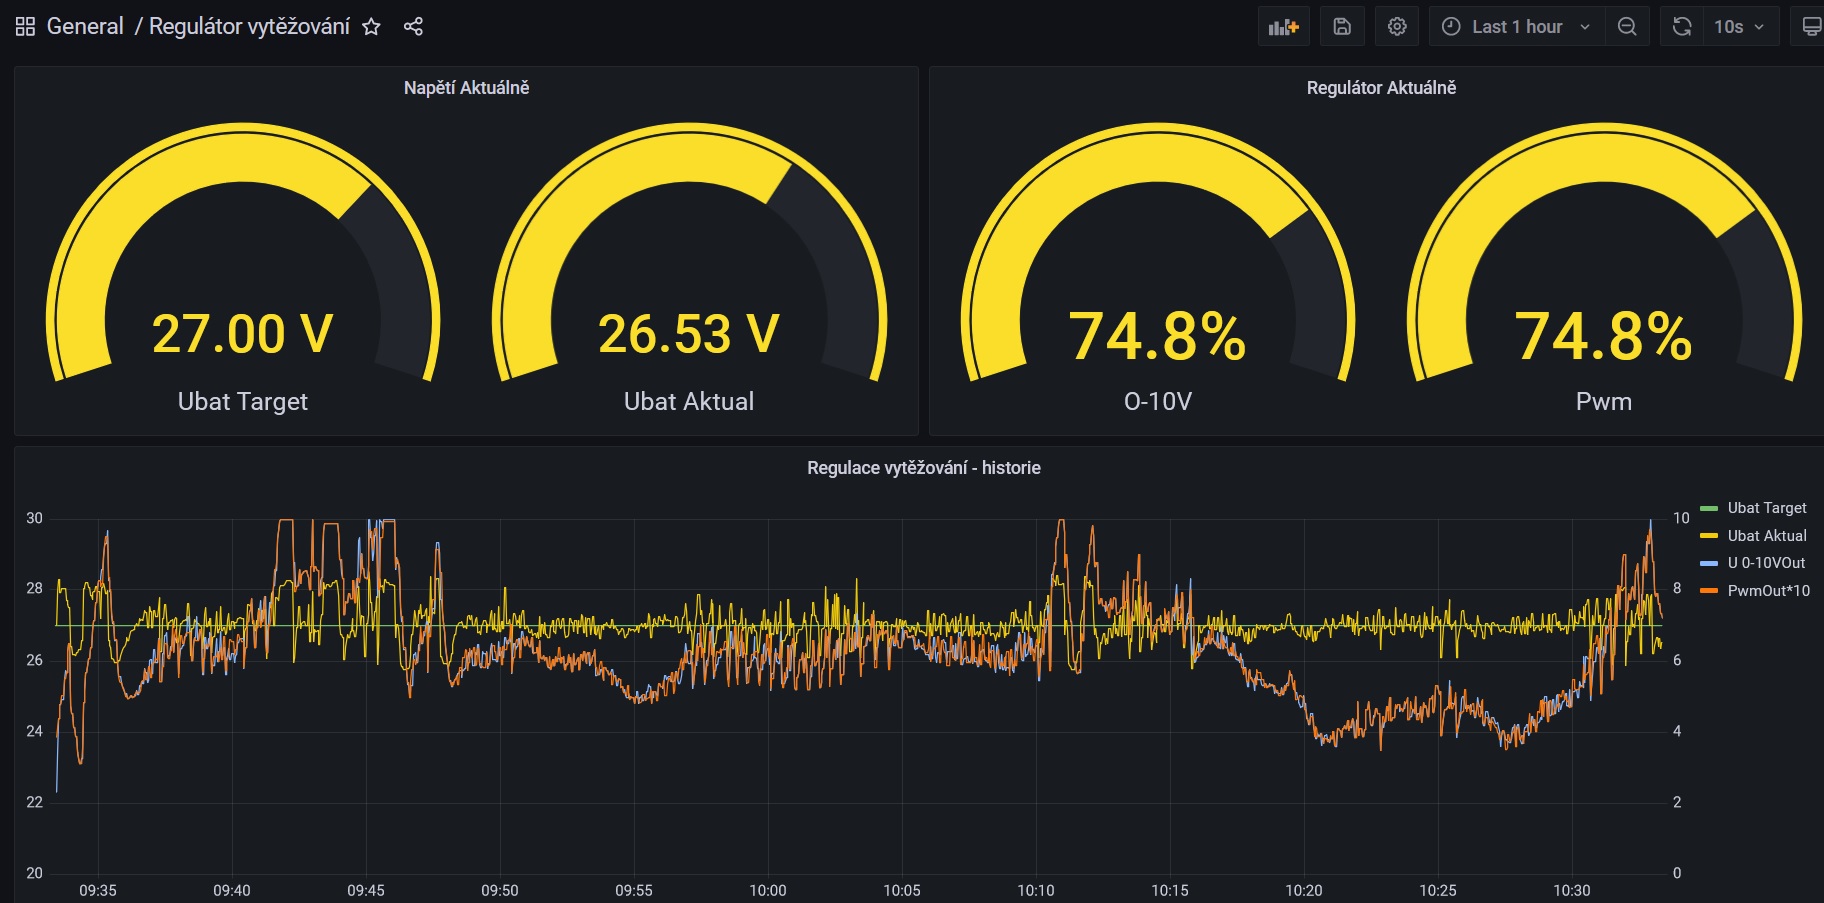Open dashboard settings gear
Screen dimensions: 1824x903
click(x=1397, y=27)
